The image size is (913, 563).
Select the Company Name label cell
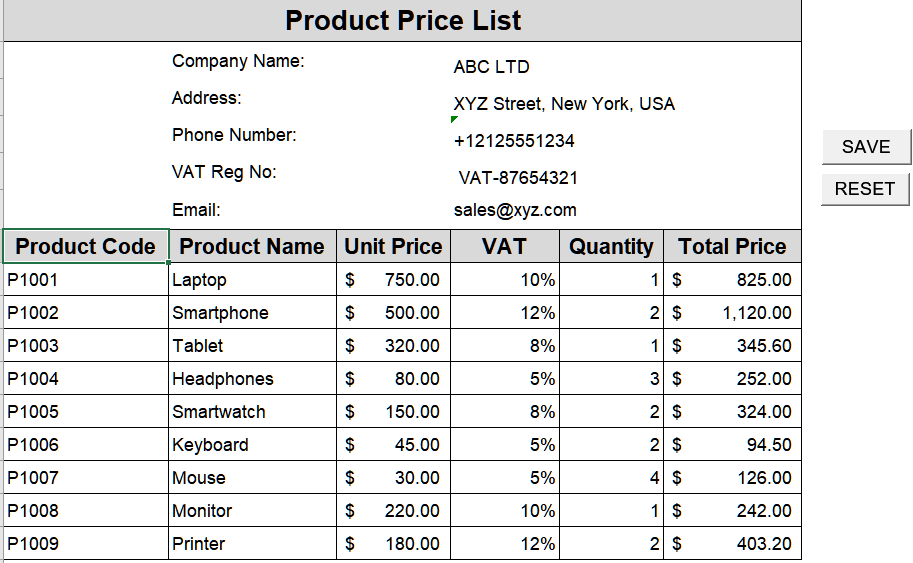pyautogui.click(x=238, y=61)
